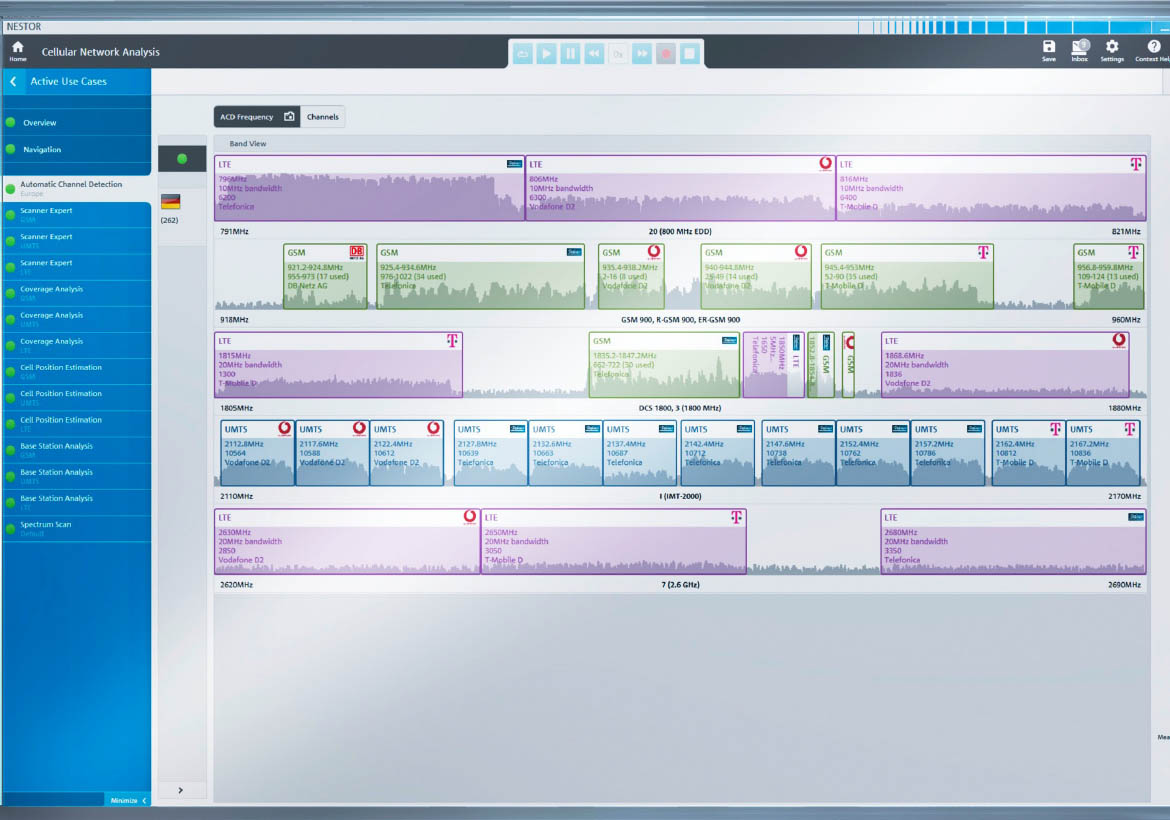Viewport: 1170px width, 820px height.
Task: Toggle green indicator next to Overview
Action: tap(11, 123)
